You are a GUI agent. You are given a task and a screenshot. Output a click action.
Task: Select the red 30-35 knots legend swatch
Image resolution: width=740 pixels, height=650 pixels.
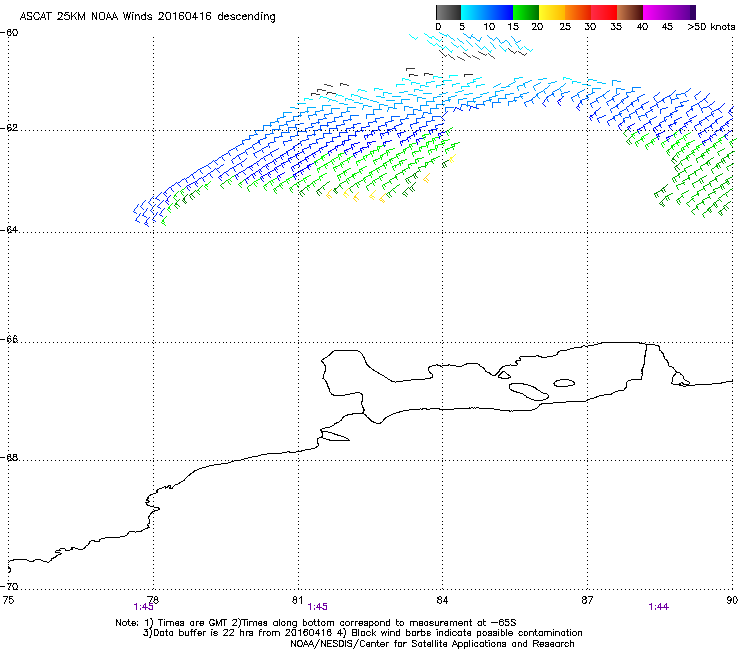click(x=604, y=12)
